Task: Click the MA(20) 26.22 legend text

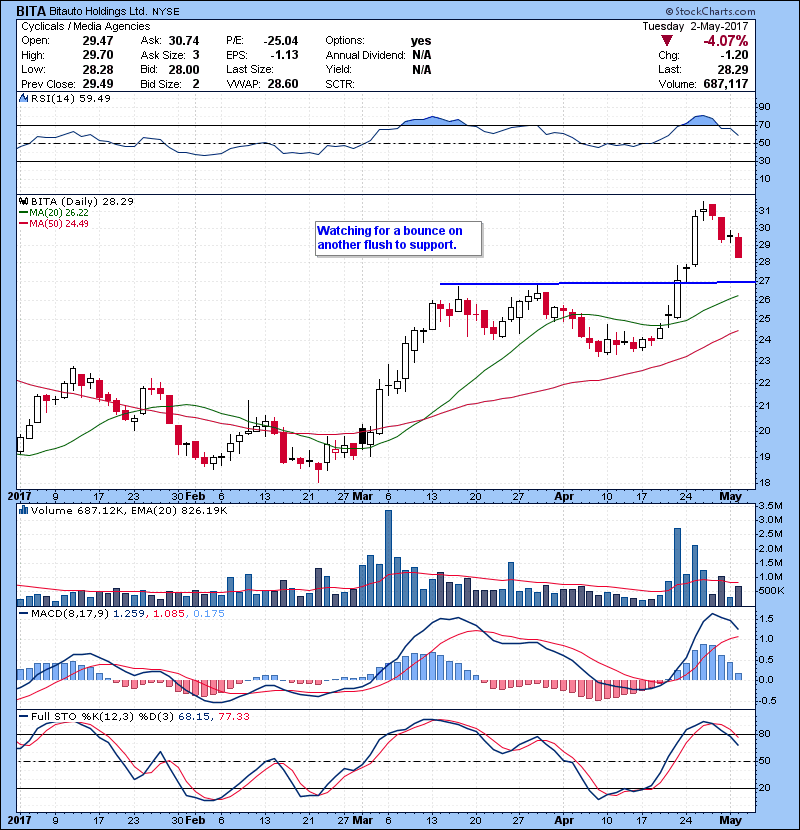Action: click(59, 212)
